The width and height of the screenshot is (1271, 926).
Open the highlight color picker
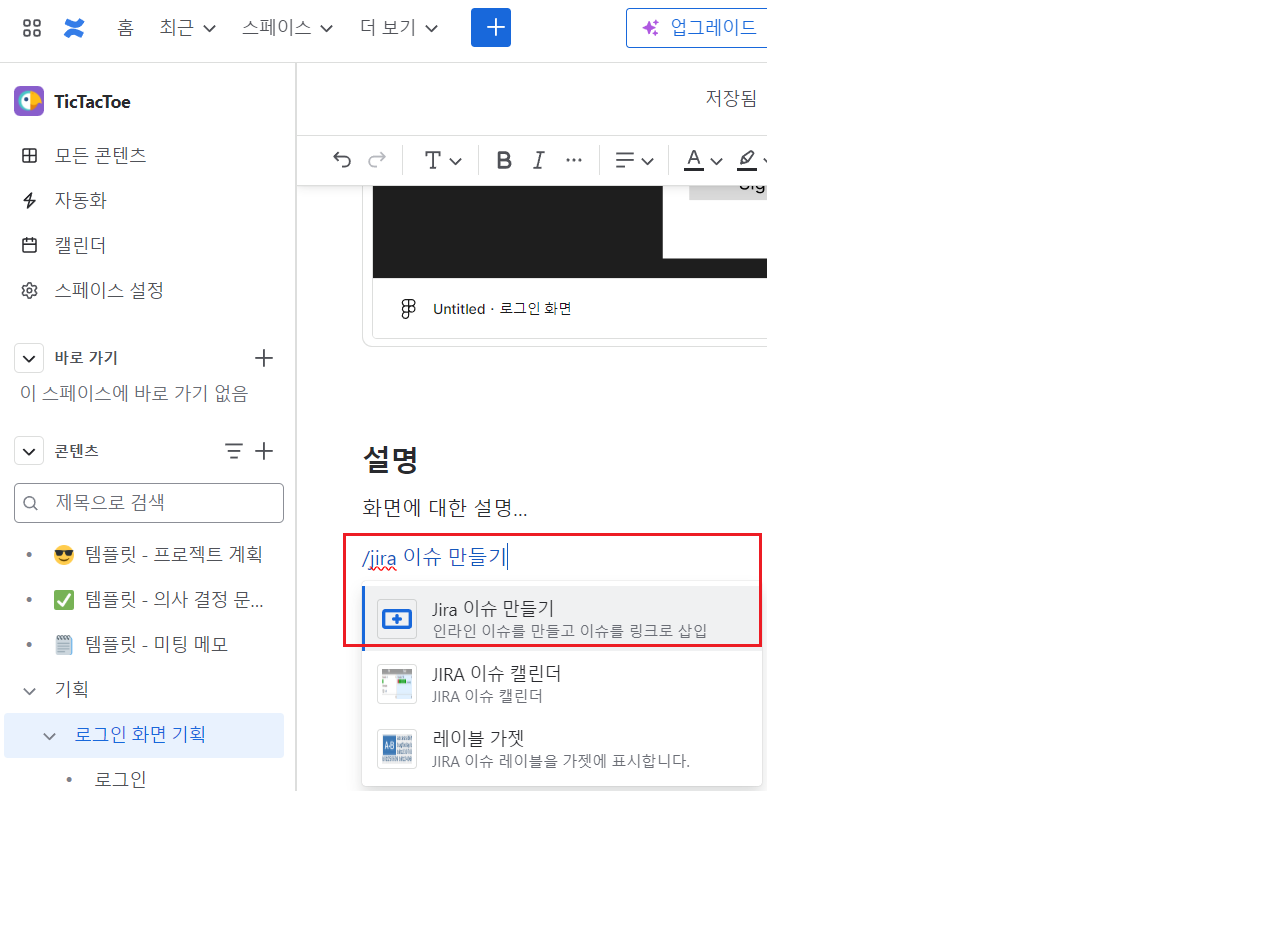(752, 160)
